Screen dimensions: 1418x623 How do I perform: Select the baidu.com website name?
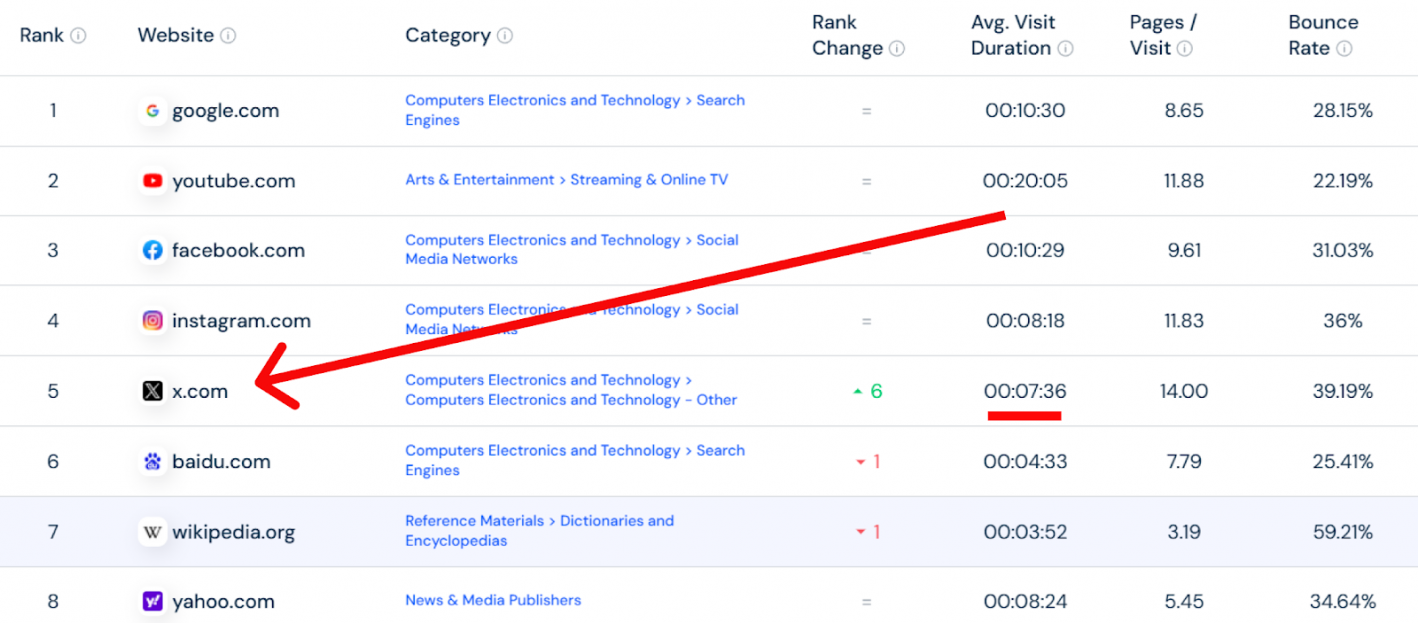tap(221, 461)
